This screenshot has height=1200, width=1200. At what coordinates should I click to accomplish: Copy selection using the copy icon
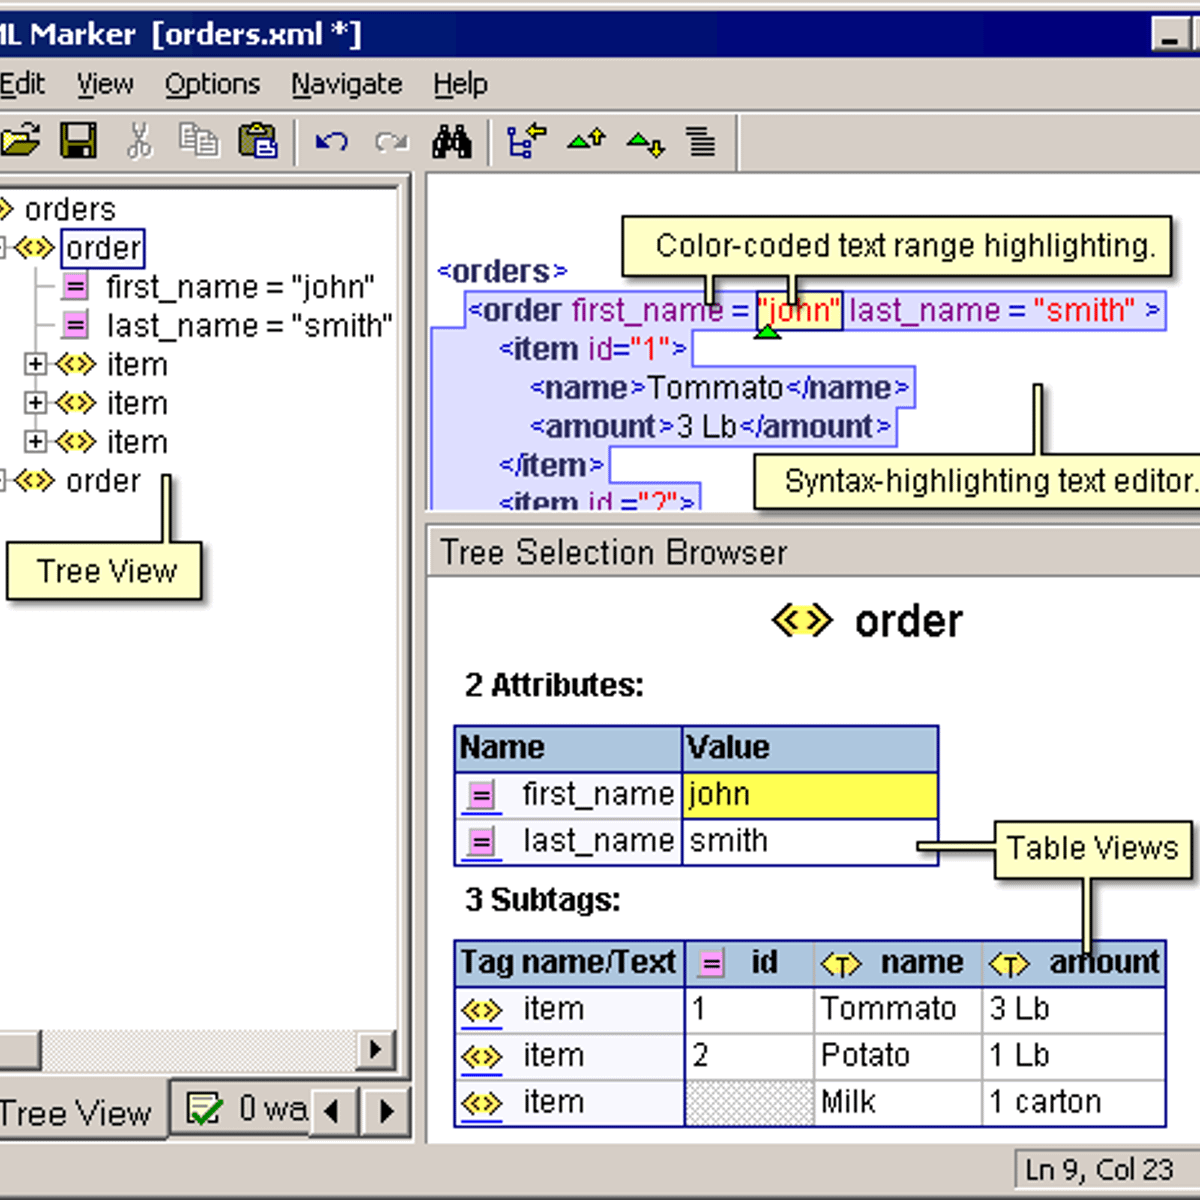[198, 140]
